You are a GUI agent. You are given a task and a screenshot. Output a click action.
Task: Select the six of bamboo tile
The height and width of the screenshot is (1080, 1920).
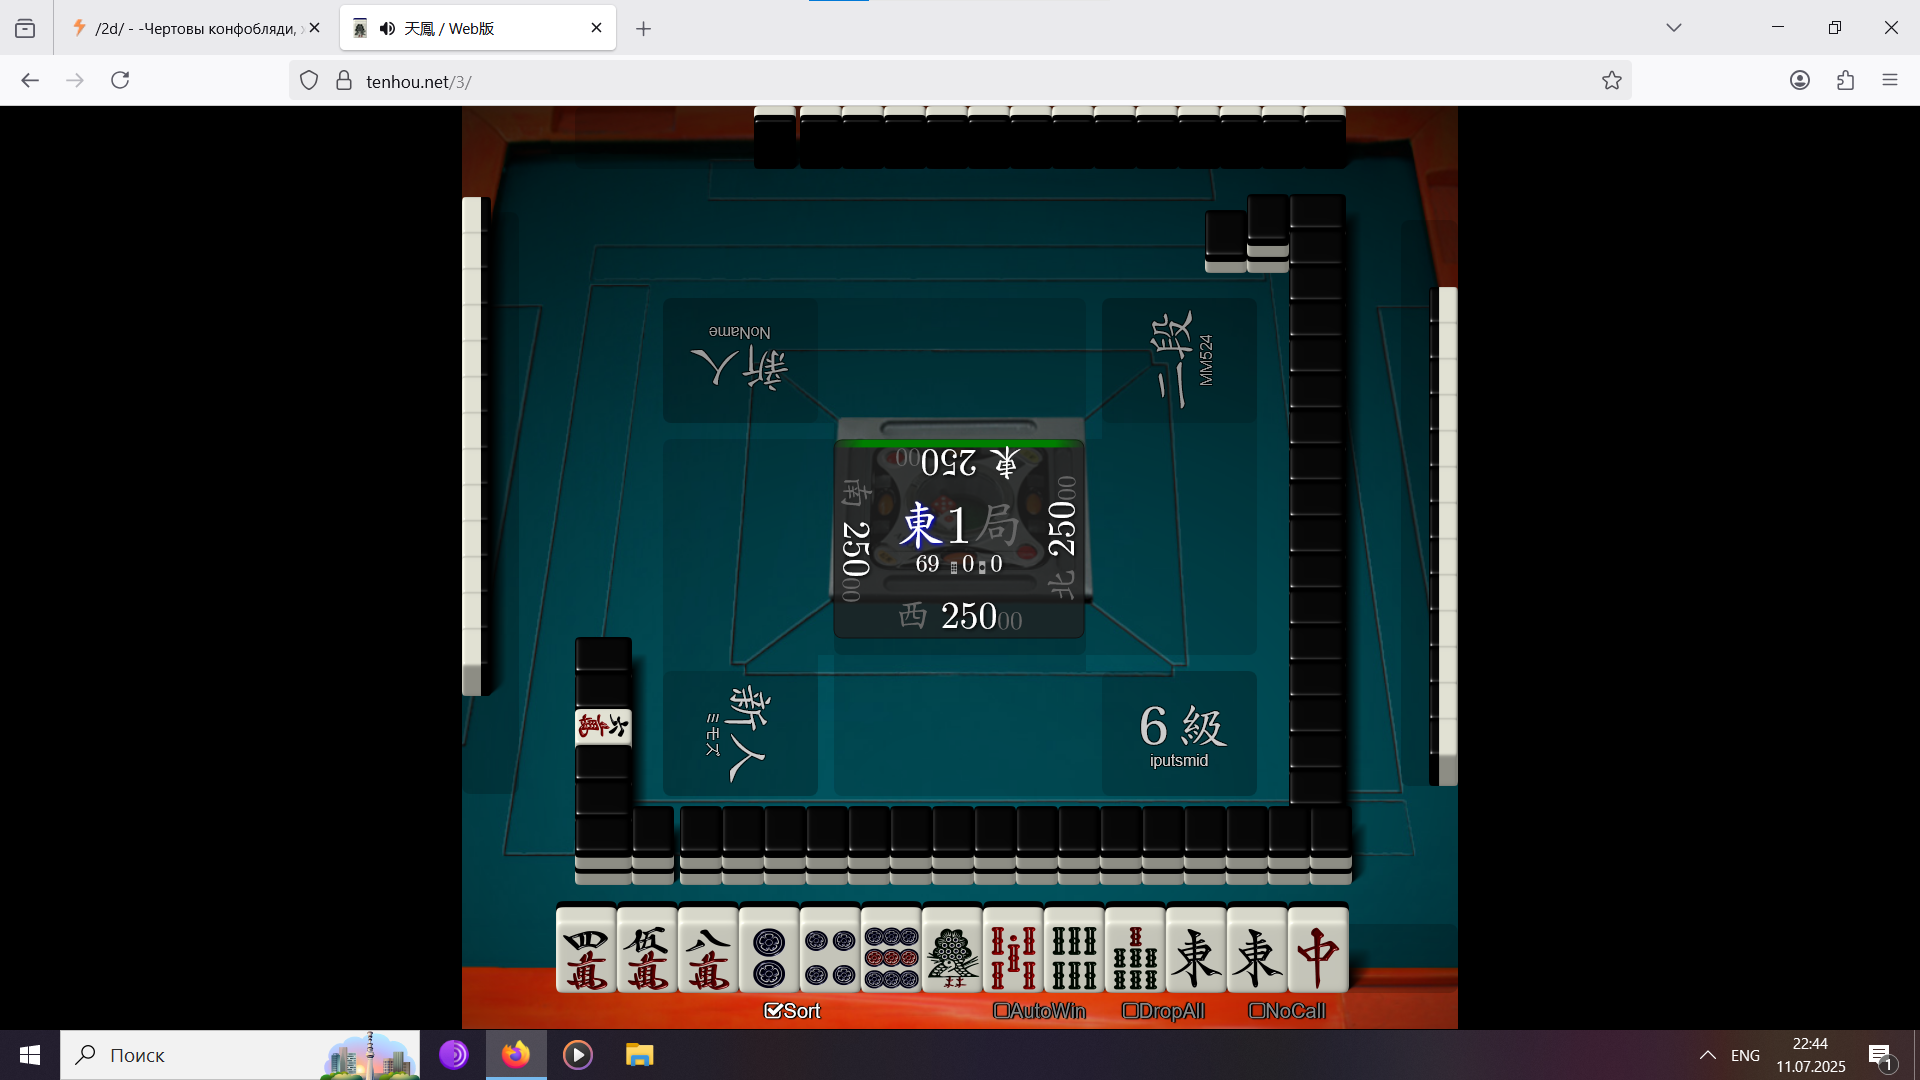[x=1074, y=950]
